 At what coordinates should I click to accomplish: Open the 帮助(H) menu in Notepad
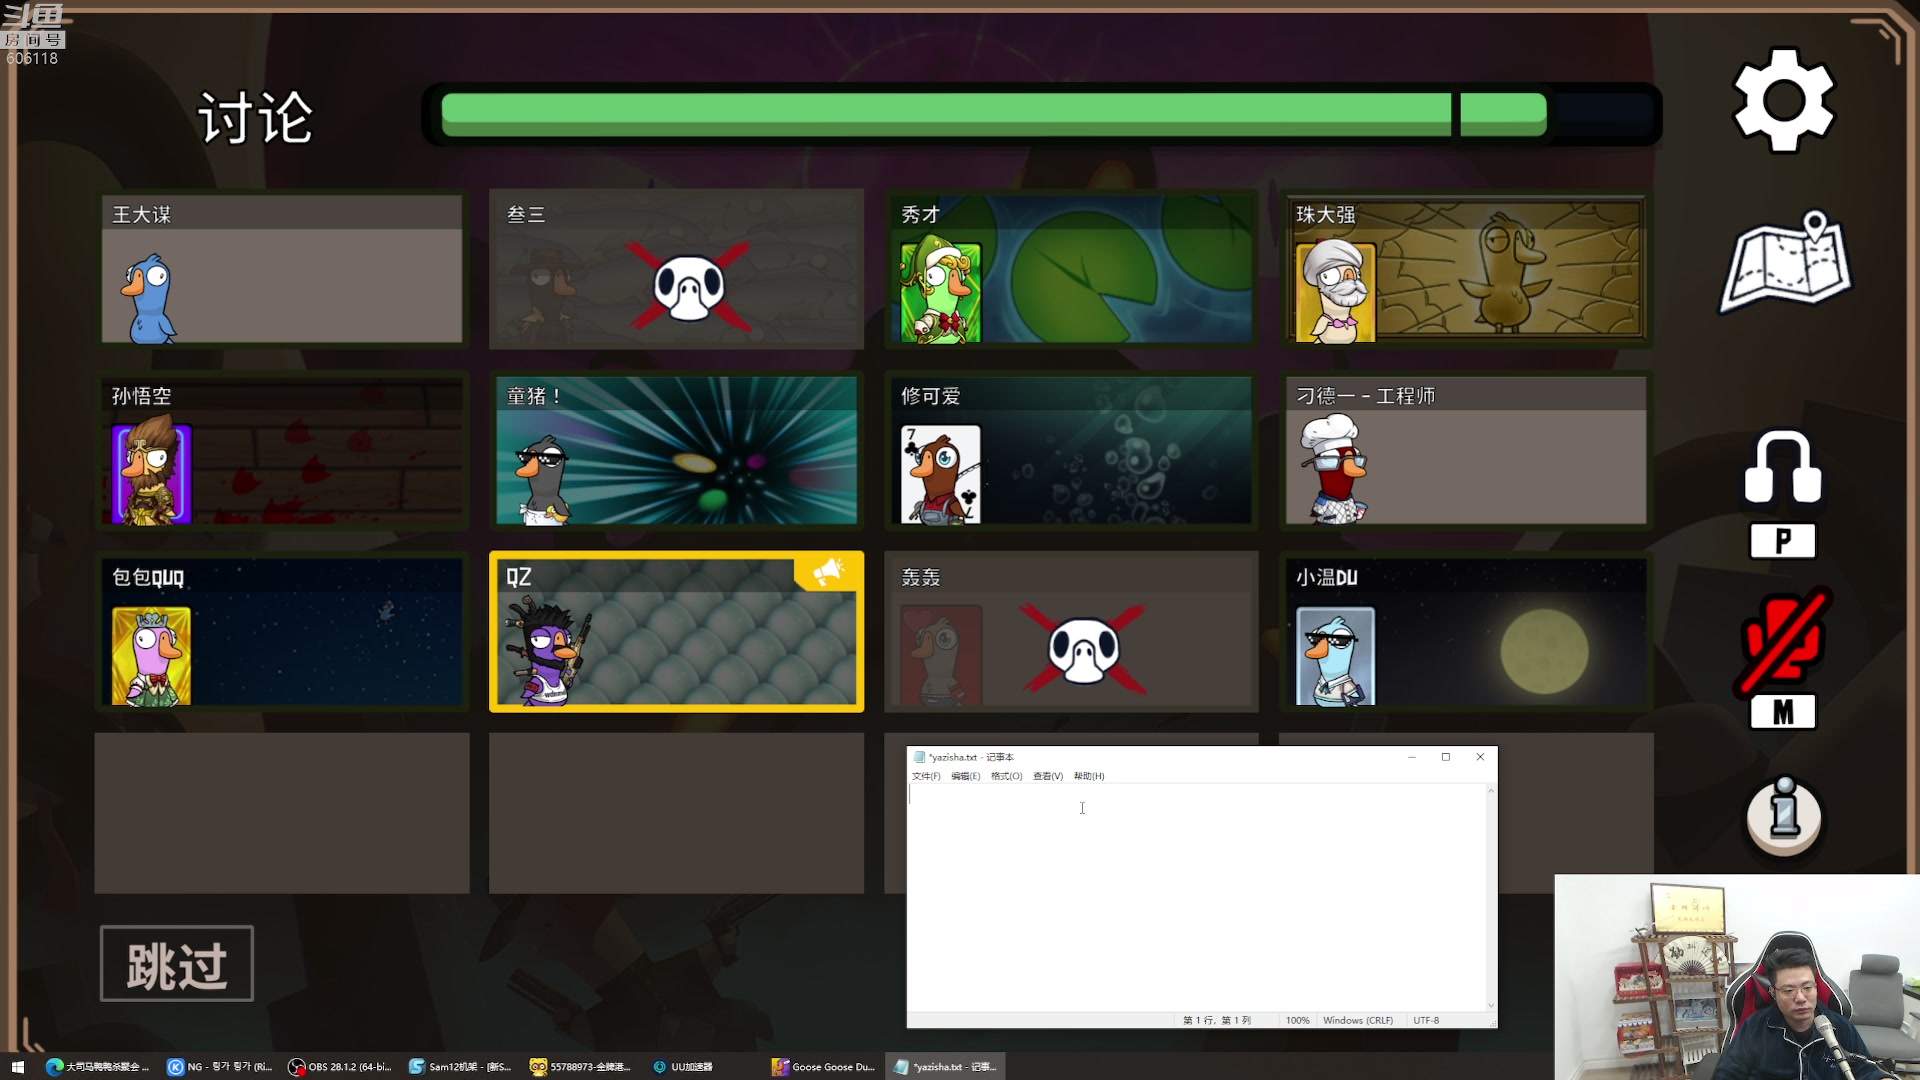[1089, 776]
